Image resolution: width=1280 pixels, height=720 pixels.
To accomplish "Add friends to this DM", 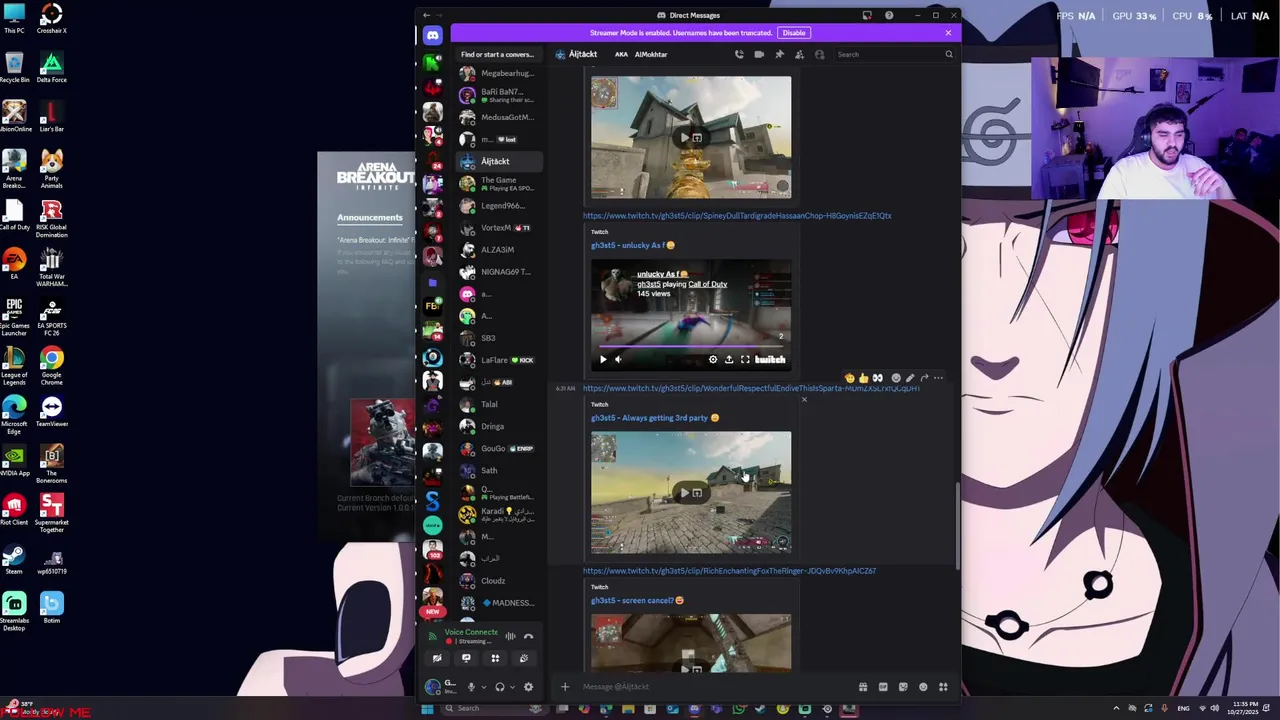I will [799, 54].
